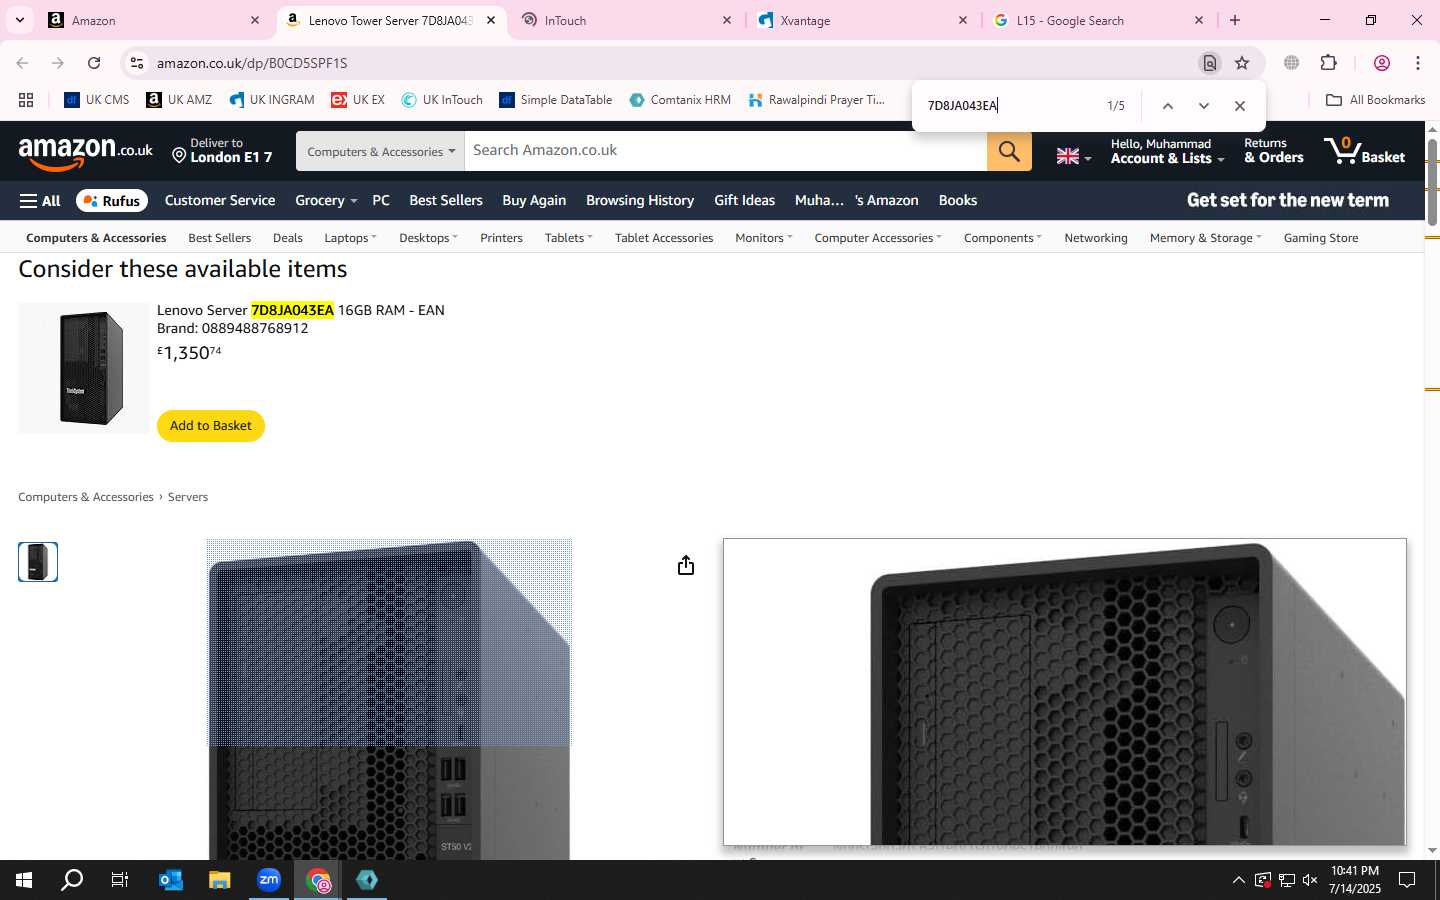Click the Add to Basket button
1440x900 pixels.
click(x=211, y=426)
